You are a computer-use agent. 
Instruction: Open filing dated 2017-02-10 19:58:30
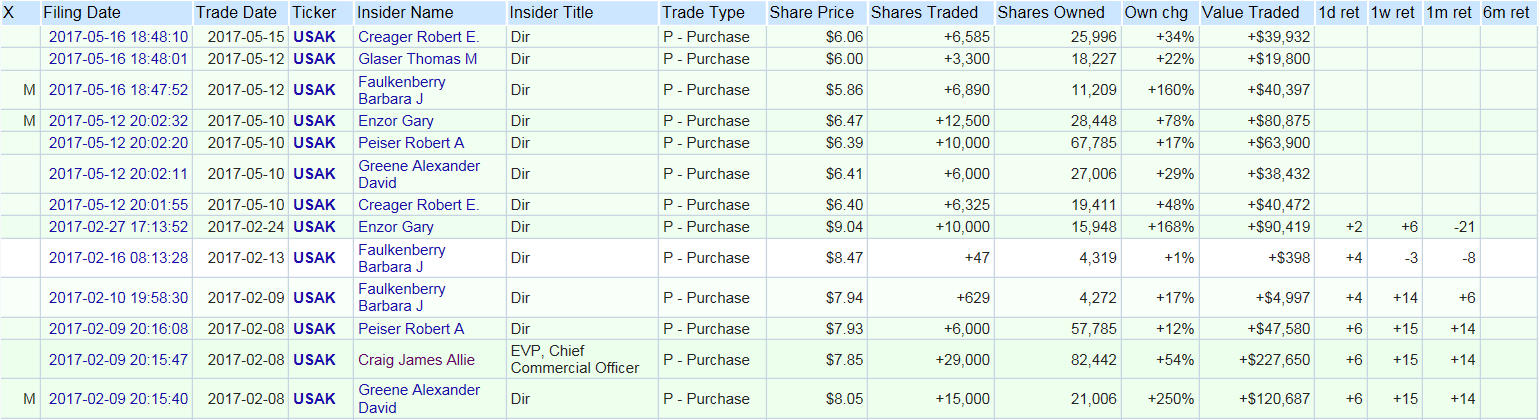pyautogui.click(x=118, y=298)
